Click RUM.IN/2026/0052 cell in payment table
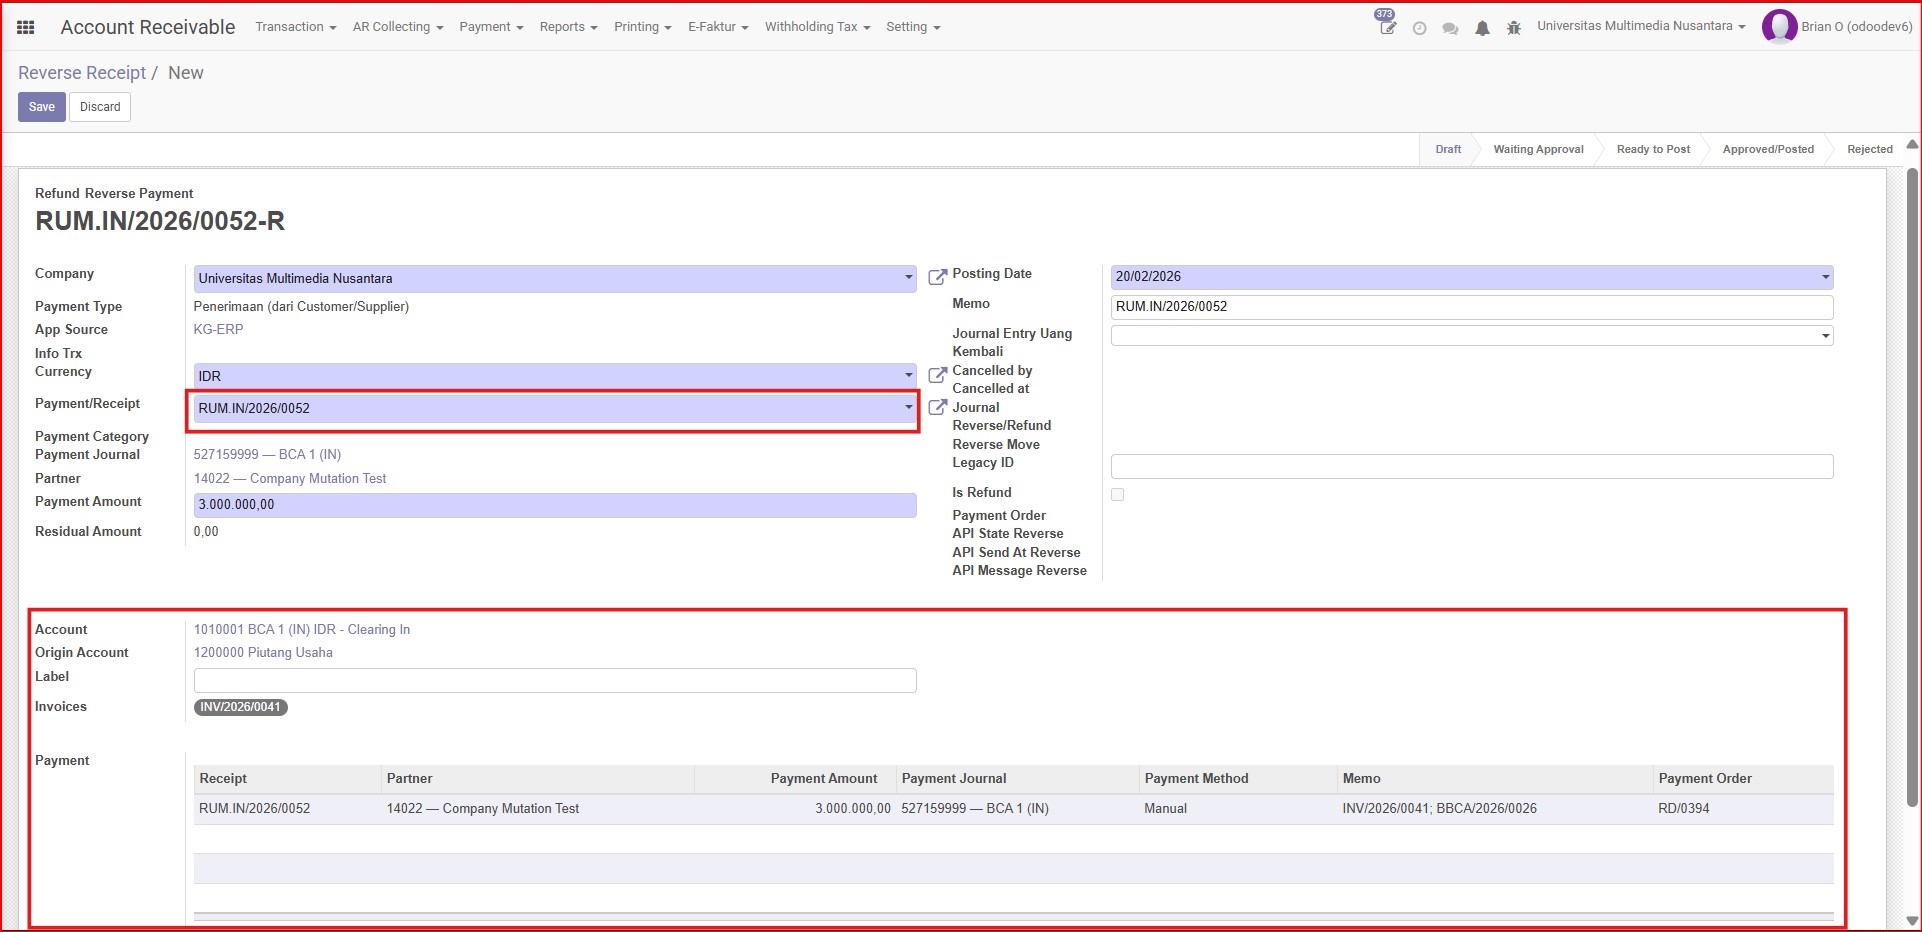 pos(287,809)
